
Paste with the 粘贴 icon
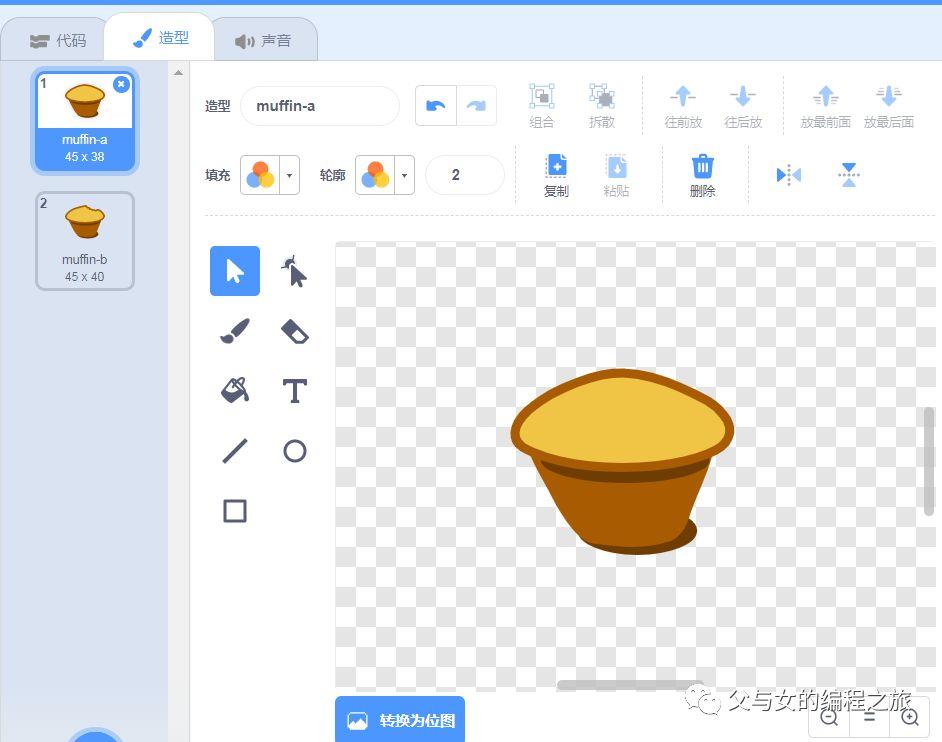point(616,175)
